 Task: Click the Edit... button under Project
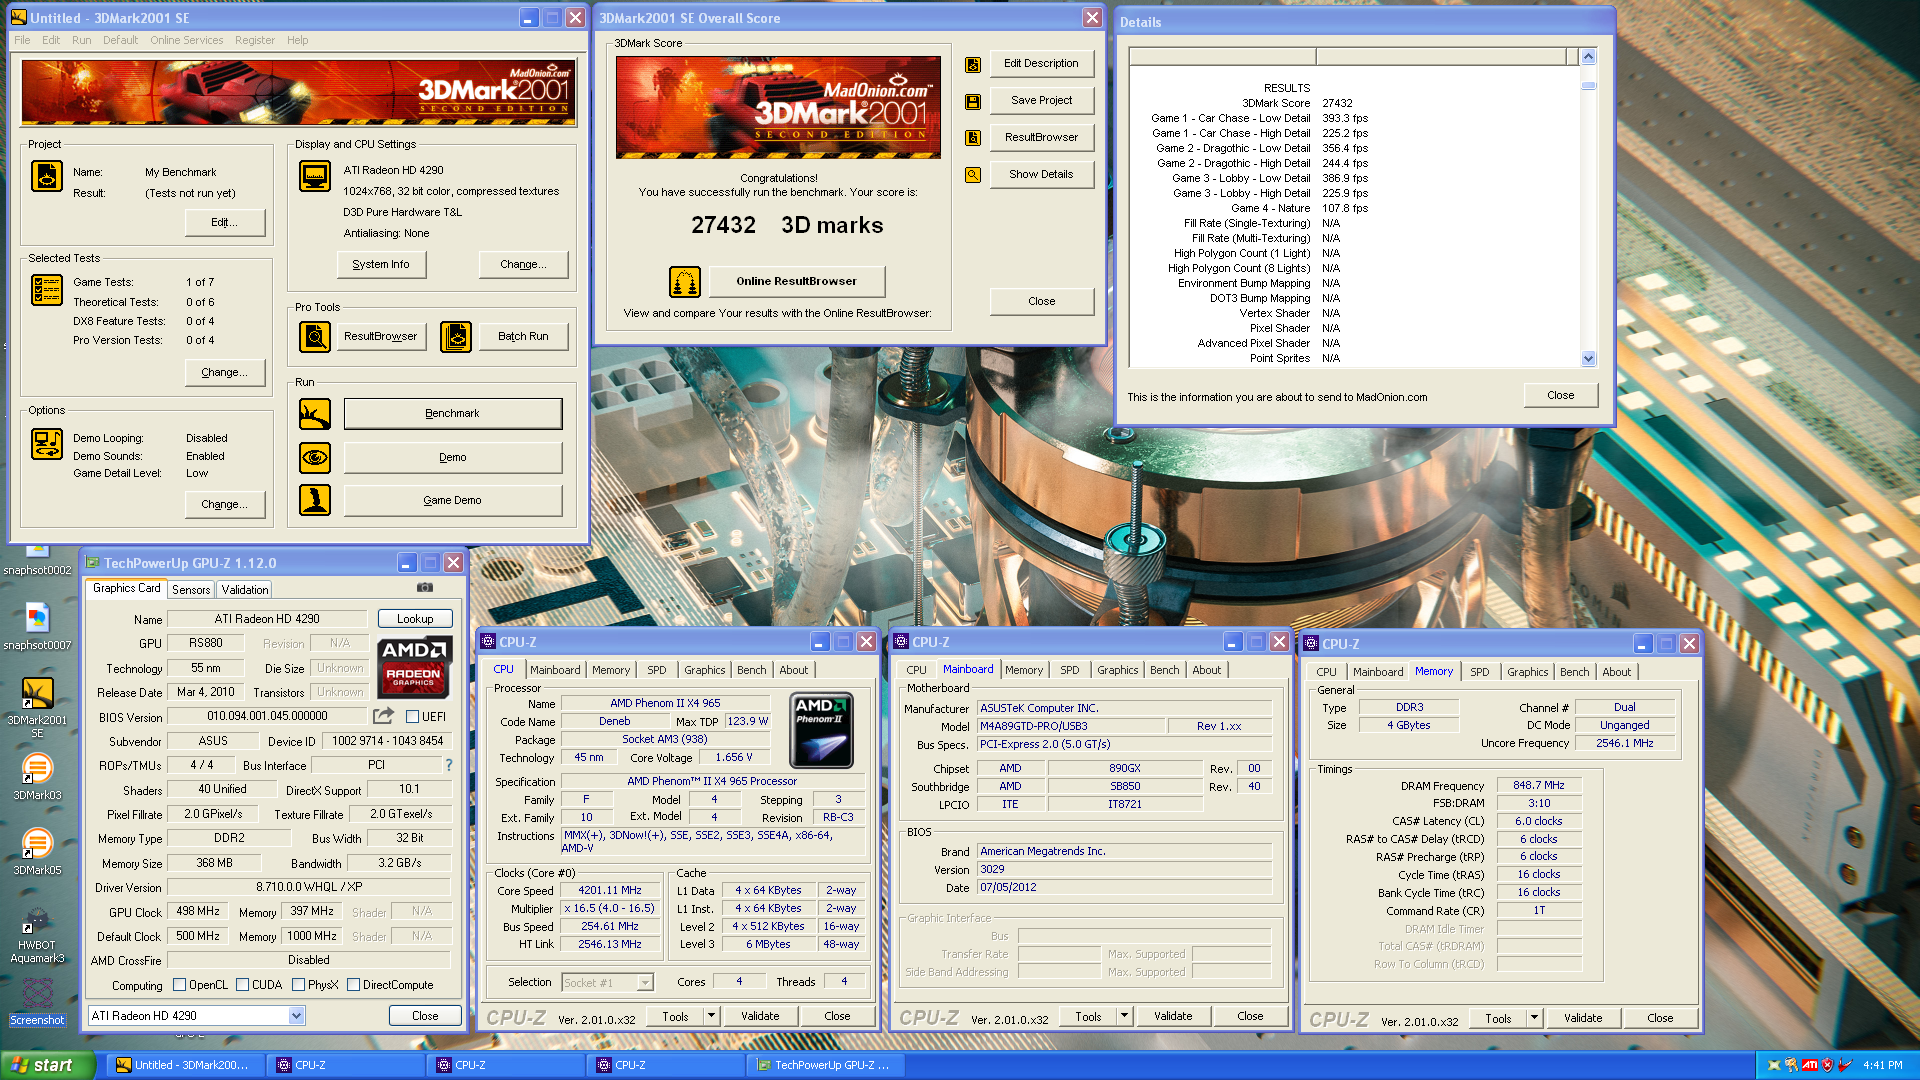point(224,222)
